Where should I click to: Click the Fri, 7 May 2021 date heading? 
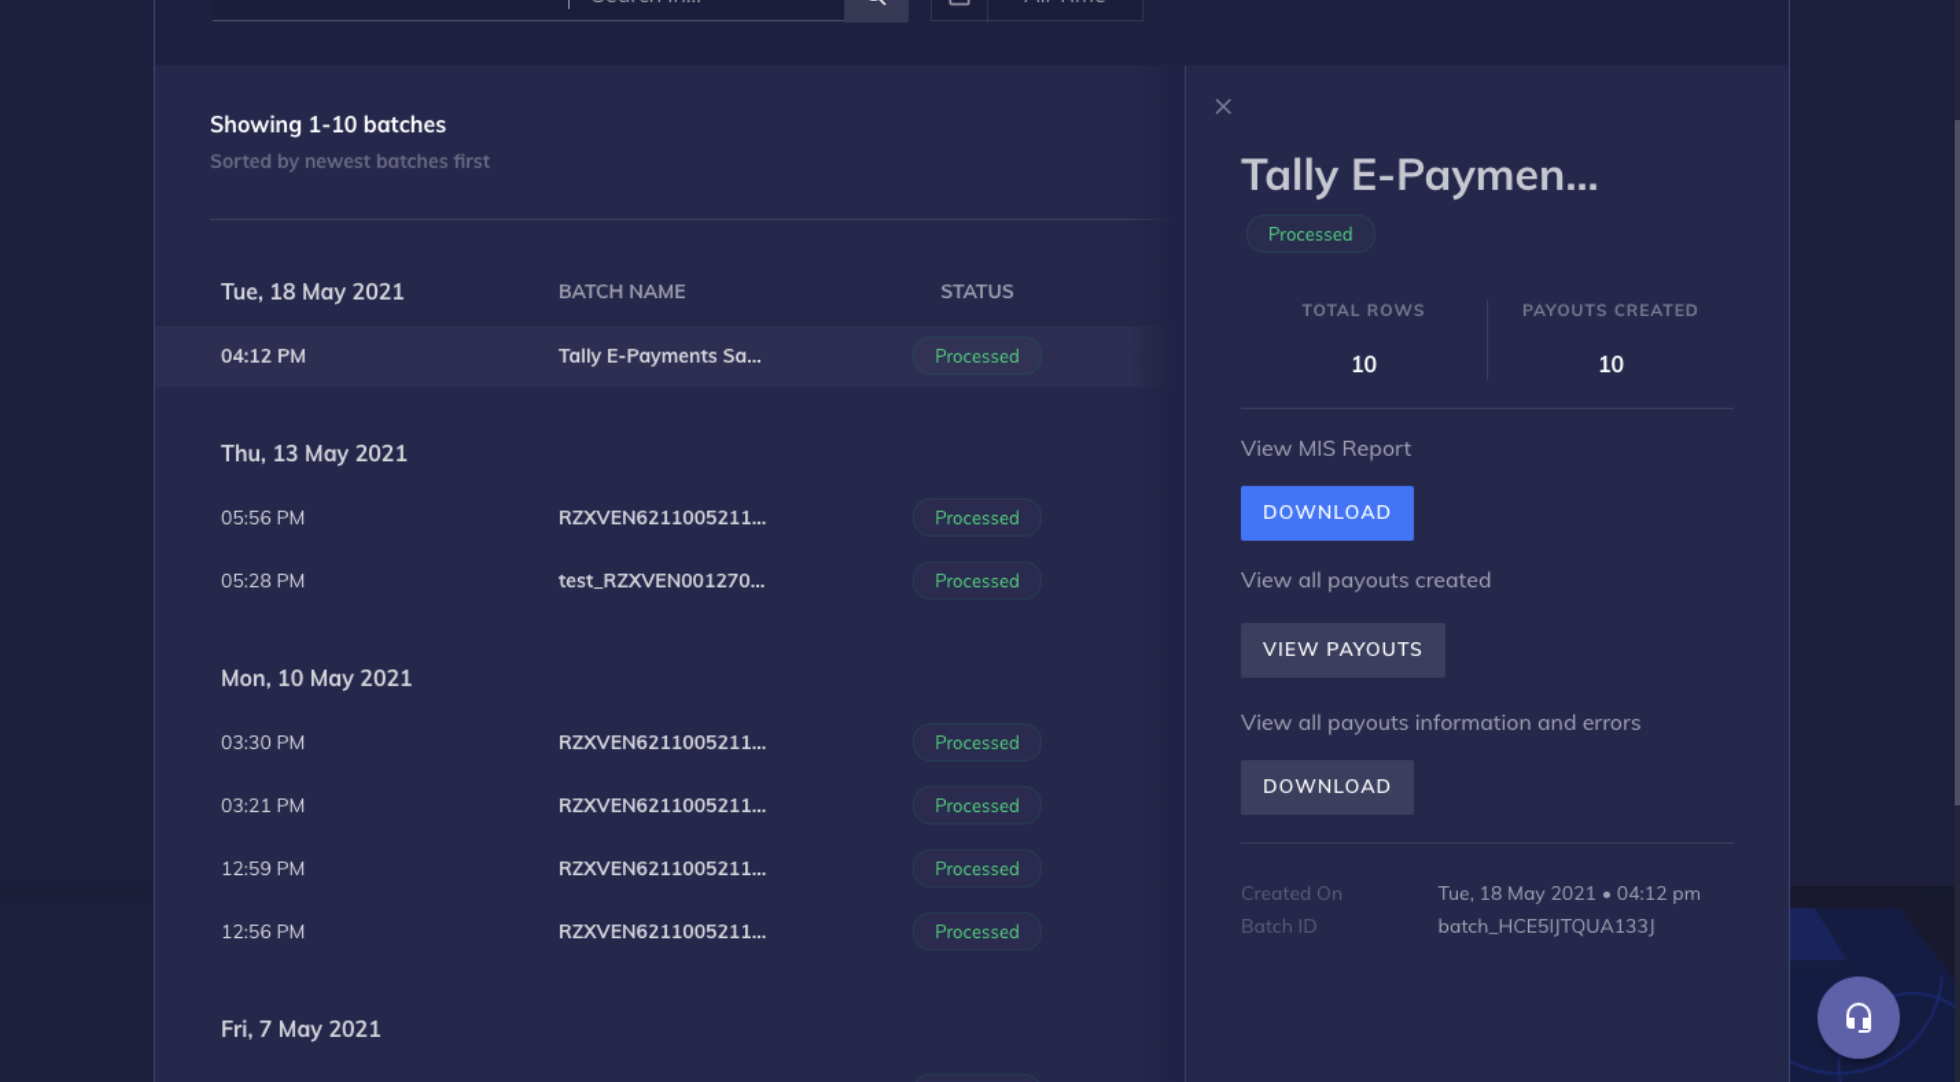(x=301, y=1030)
